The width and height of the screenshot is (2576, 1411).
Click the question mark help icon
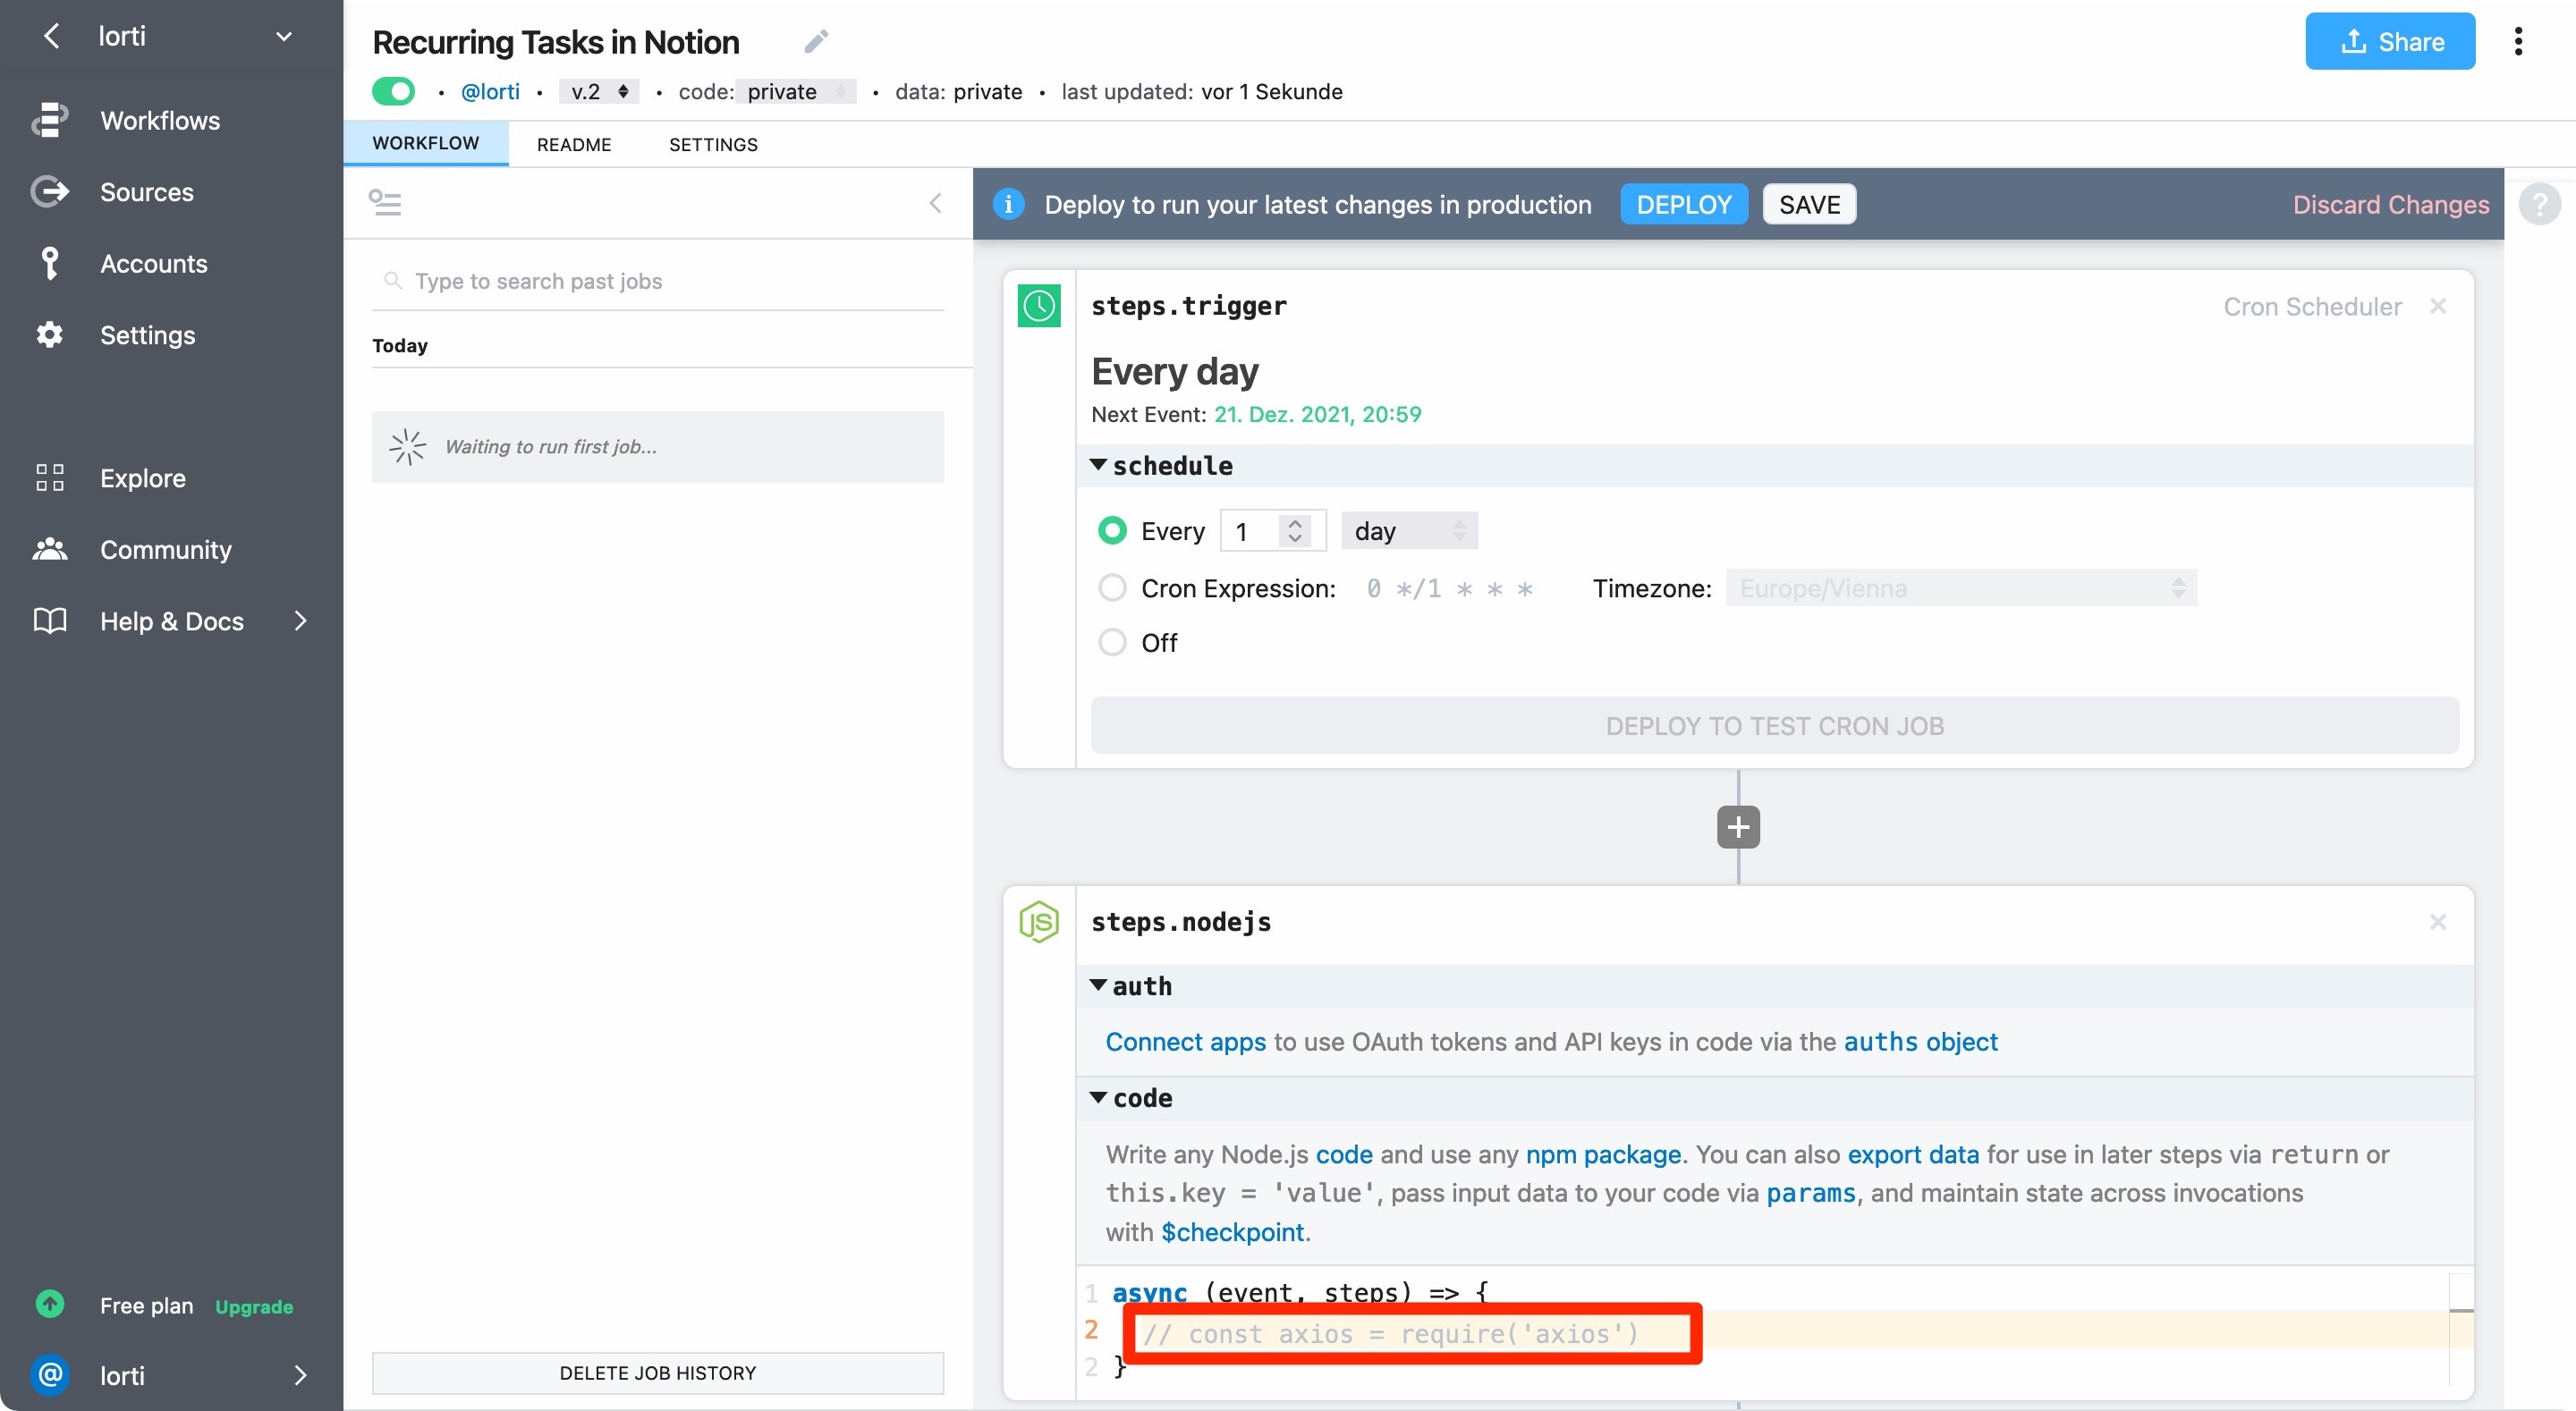coord(2539,204)
